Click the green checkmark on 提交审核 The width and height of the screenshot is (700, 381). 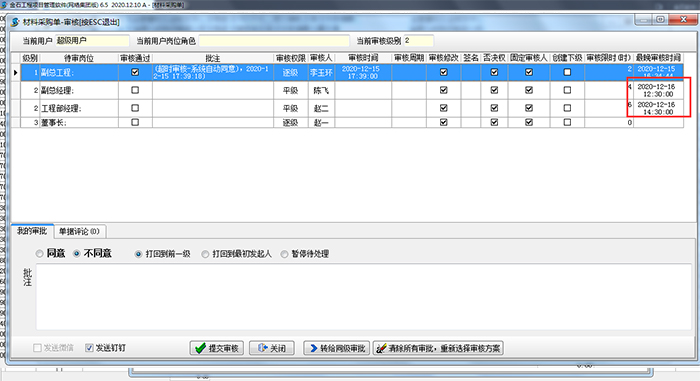[200, 348]
